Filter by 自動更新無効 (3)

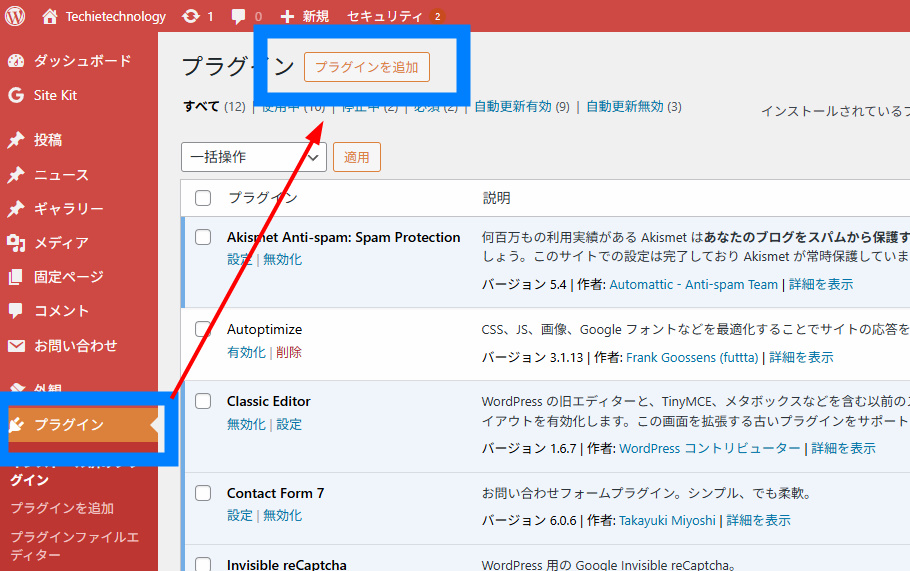click(634, 107)
